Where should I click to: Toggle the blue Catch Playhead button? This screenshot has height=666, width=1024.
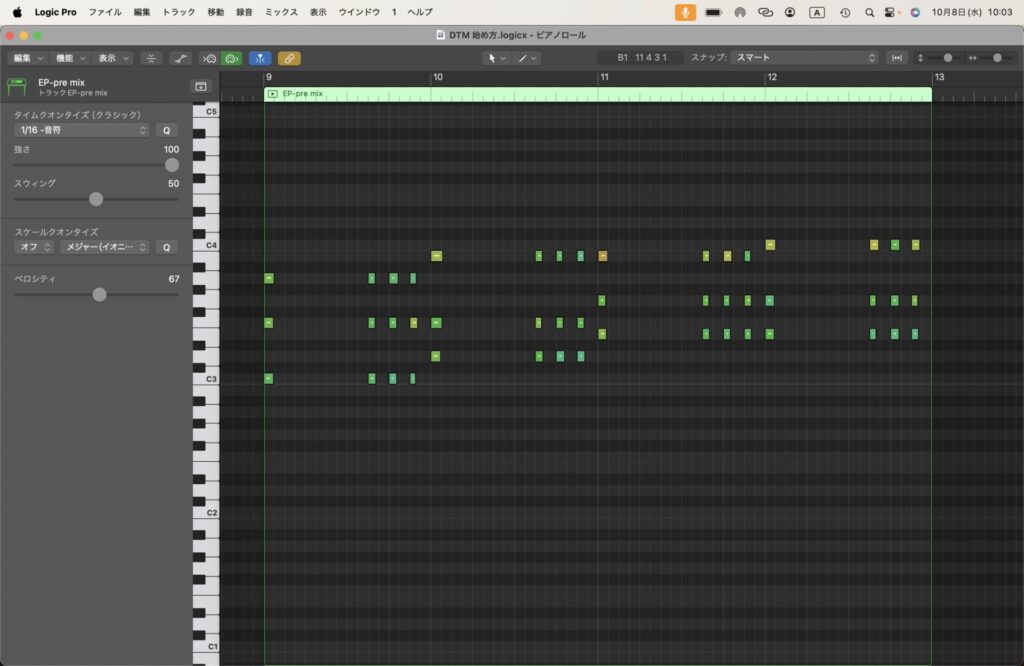pyautogui.click(x=259, y=58)
